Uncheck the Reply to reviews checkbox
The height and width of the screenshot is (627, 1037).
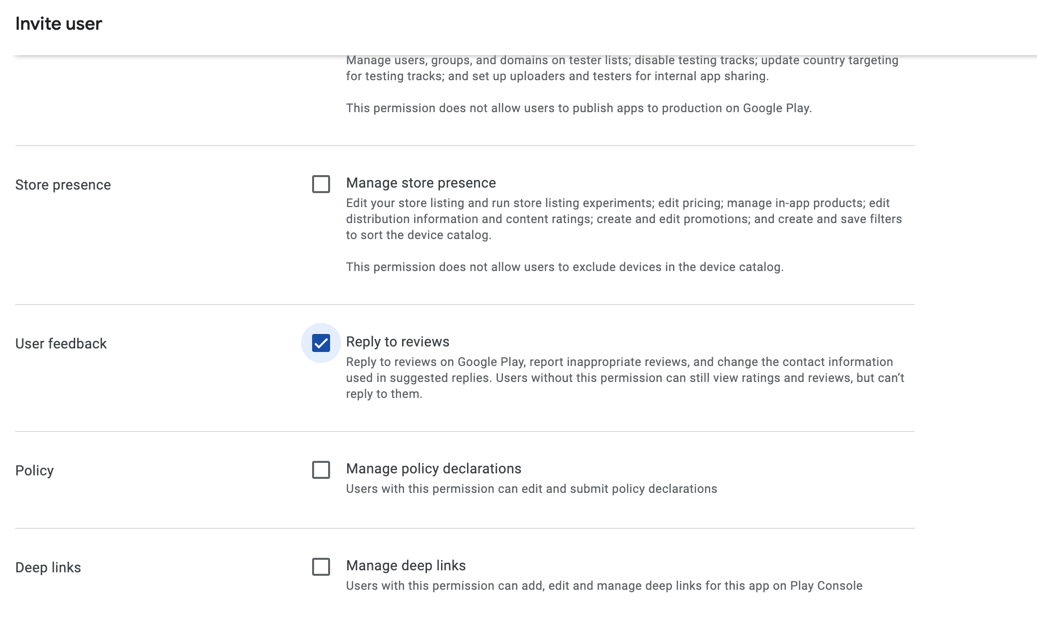point(321,343)
